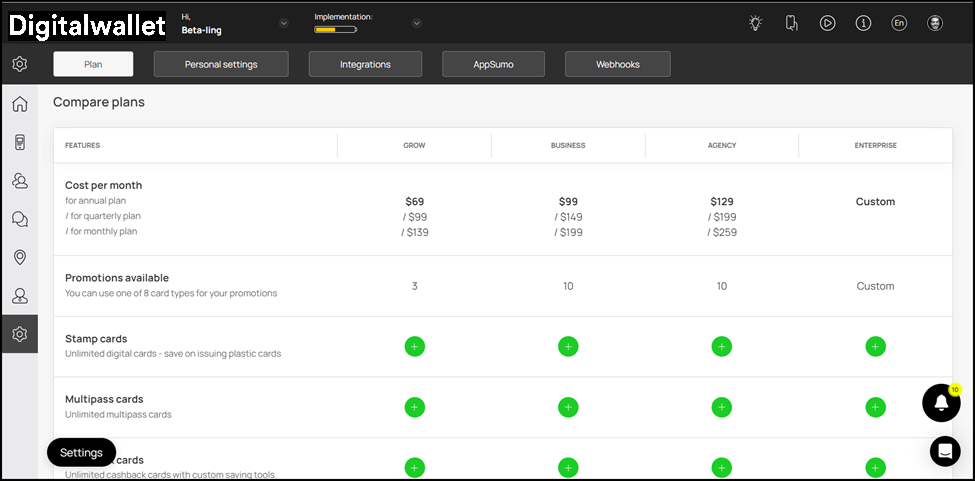Open the Home page from sidebar
The image size is (975, 481).
(19, 104)
